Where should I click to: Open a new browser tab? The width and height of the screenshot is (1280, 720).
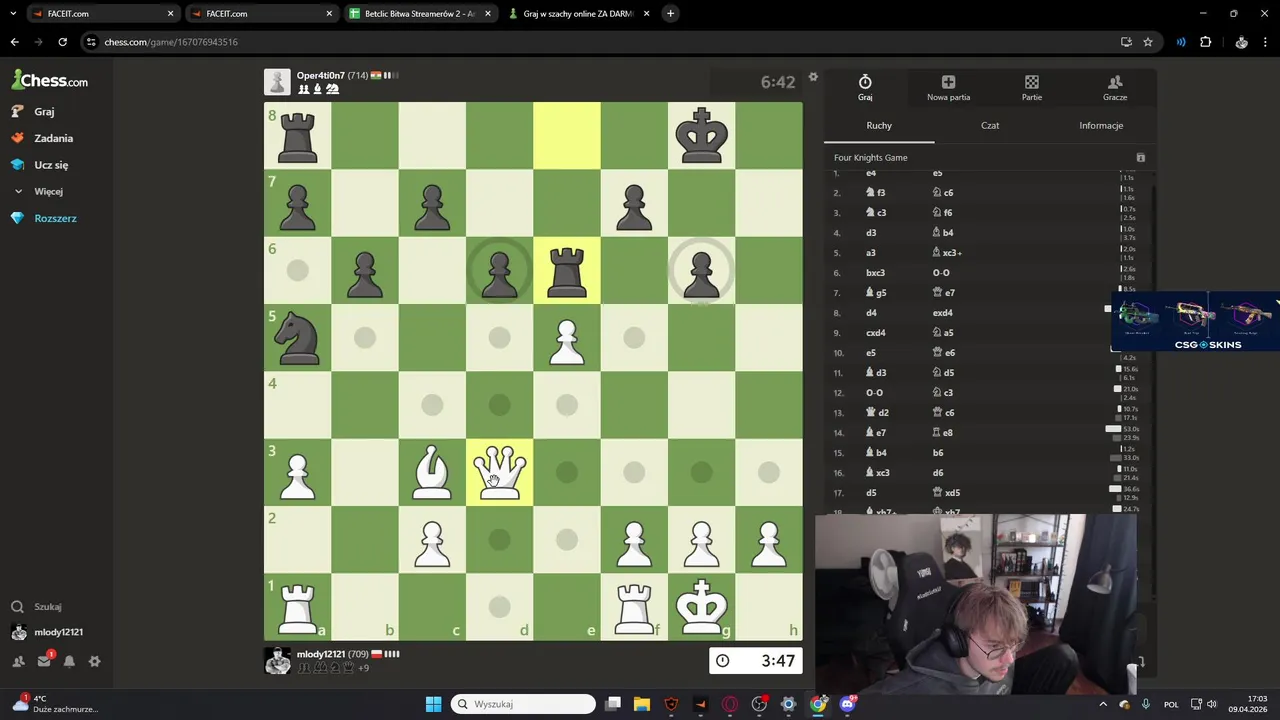click(x=670, y=14)
